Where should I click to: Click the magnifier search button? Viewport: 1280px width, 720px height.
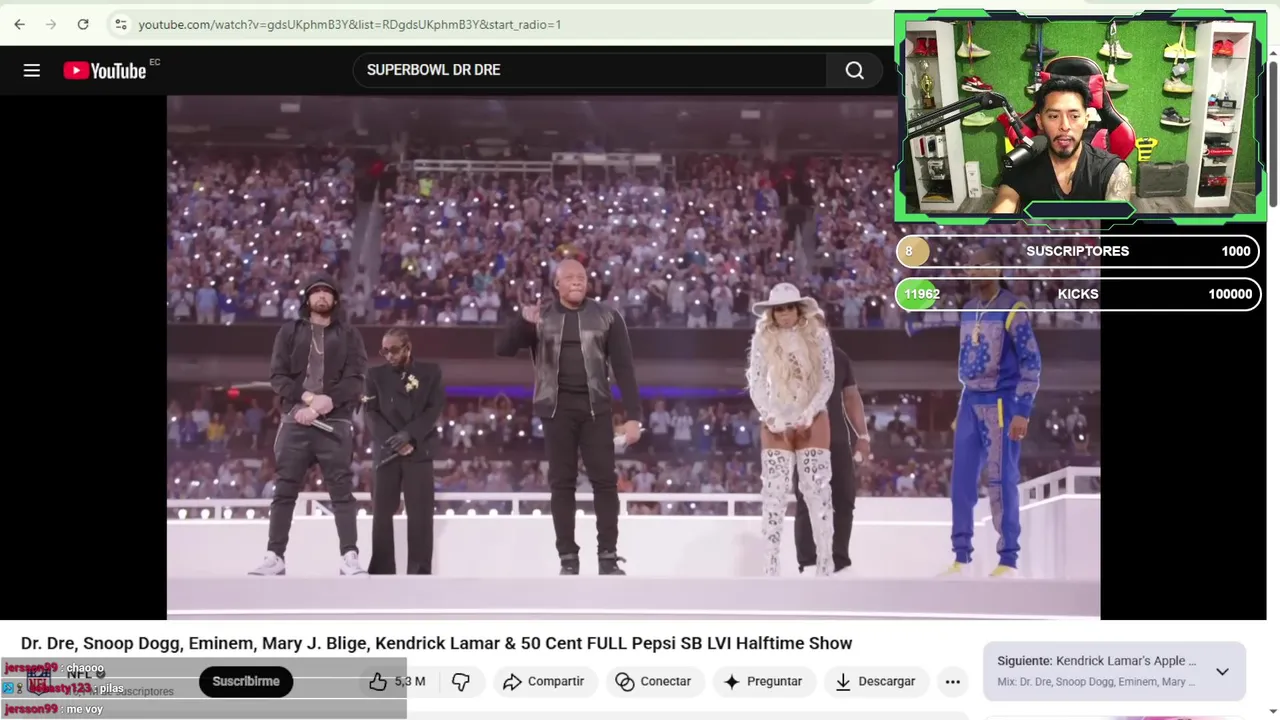coord(855,70)
